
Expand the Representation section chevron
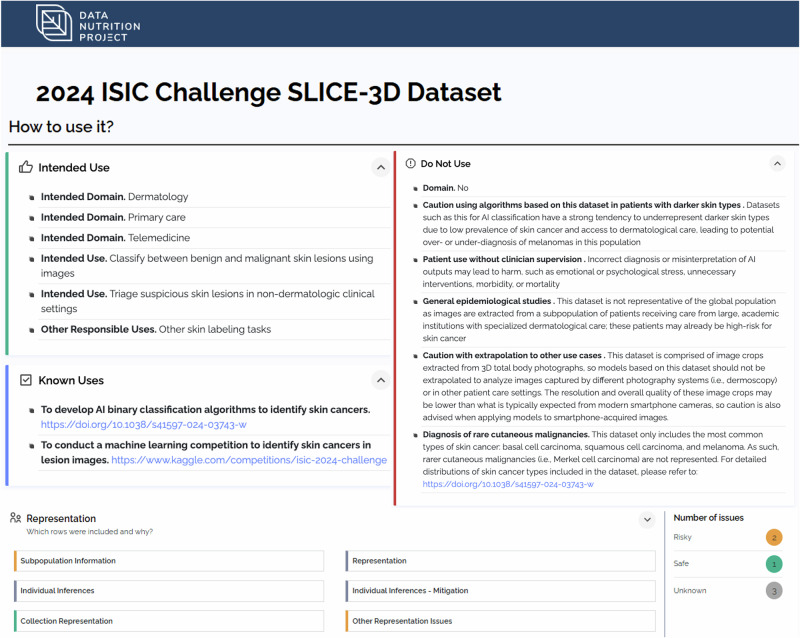[647, 520]
